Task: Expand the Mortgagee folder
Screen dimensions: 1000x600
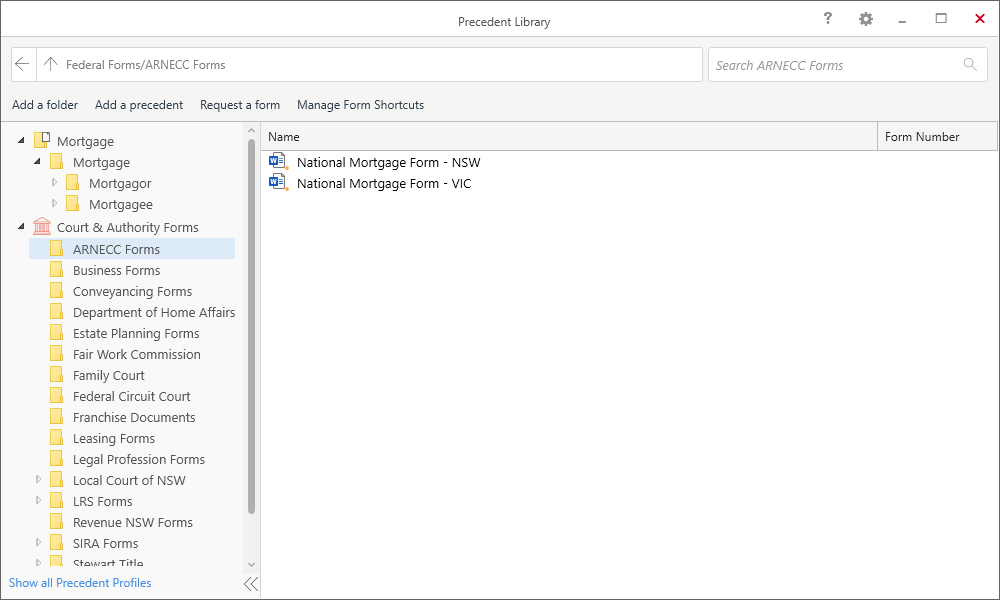Action: click(54, 203)
